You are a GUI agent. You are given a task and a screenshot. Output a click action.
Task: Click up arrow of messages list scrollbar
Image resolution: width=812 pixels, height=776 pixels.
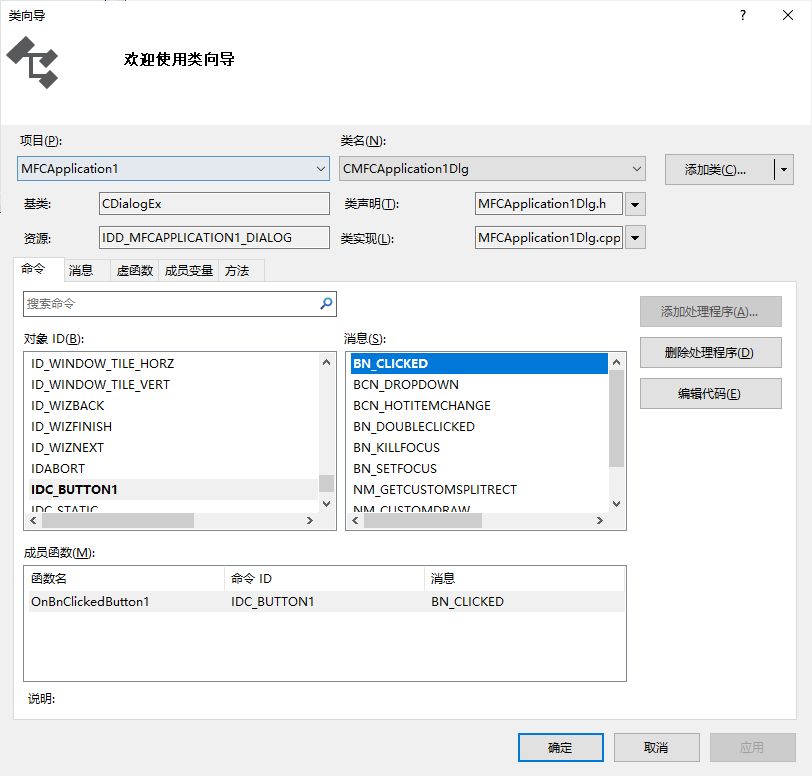[x=616, y=362]
